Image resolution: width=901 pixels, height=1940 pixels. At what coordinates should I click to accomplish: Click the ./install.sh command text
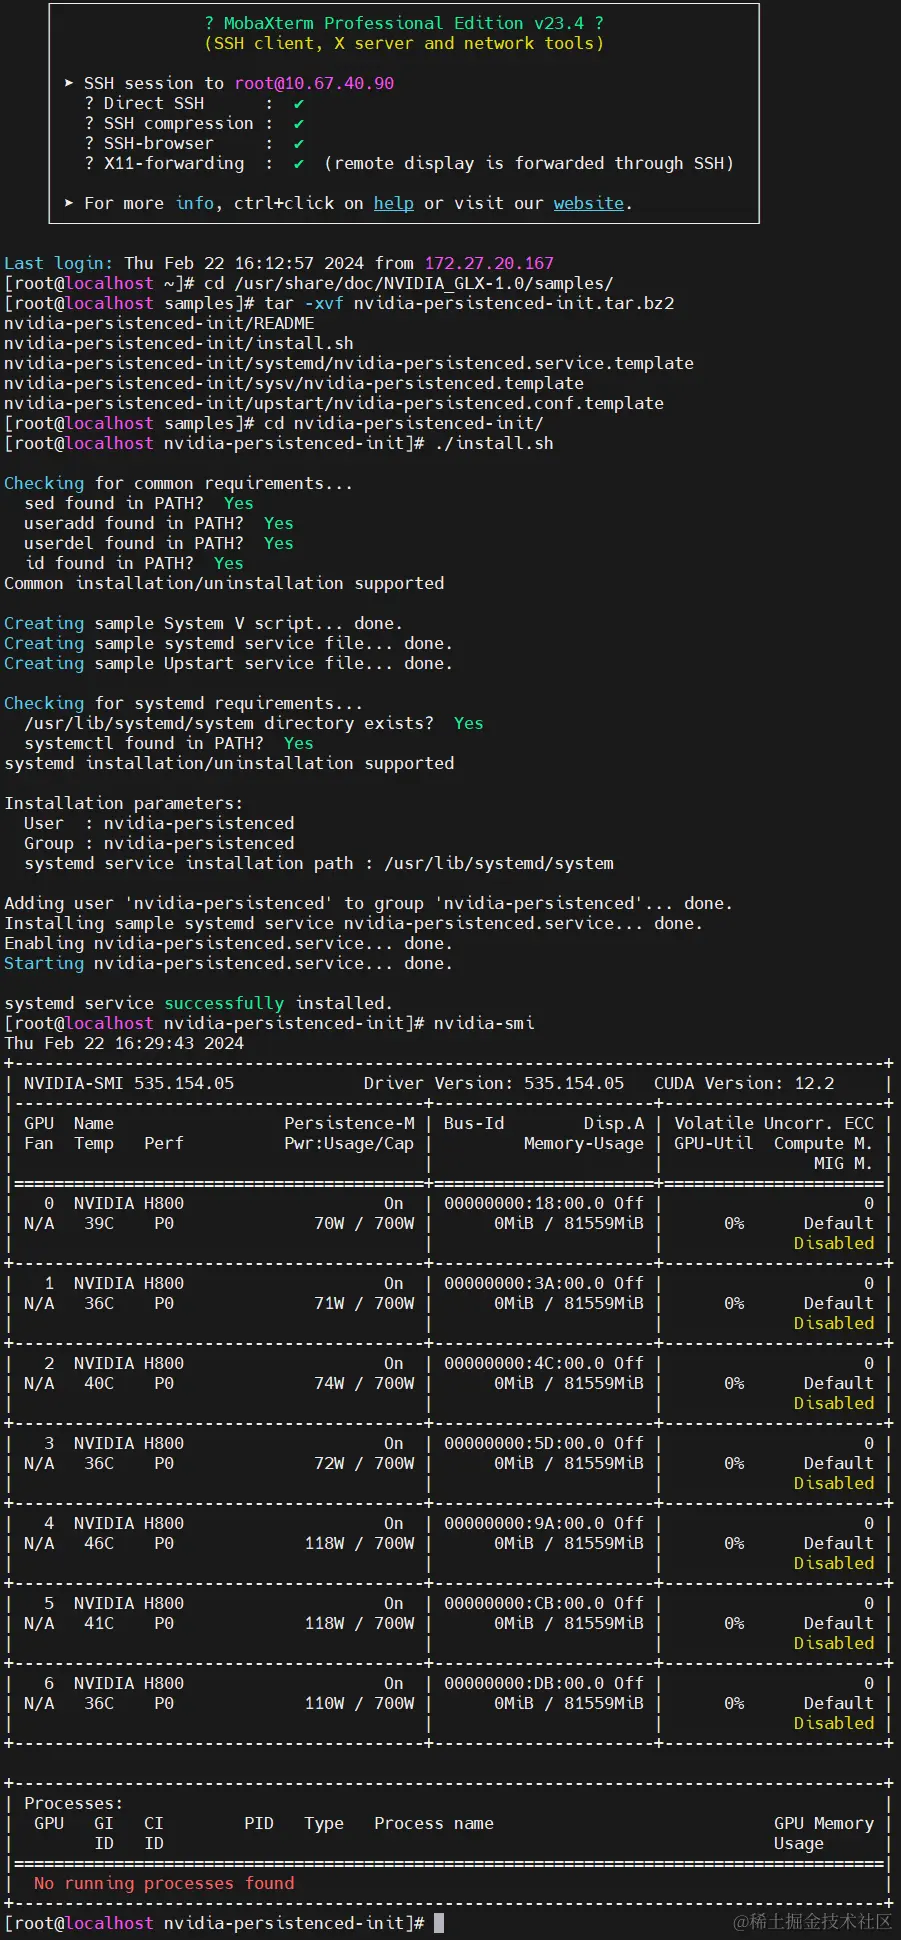click(x=494, y=443)
